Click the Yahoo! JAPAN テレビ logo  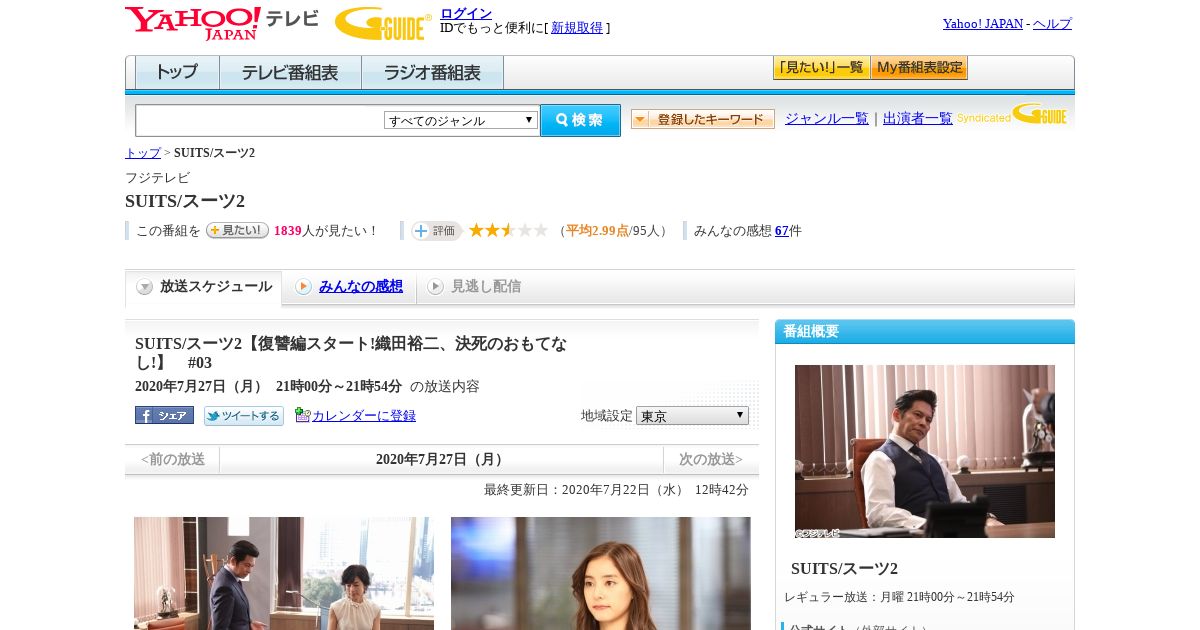(222, 23)
